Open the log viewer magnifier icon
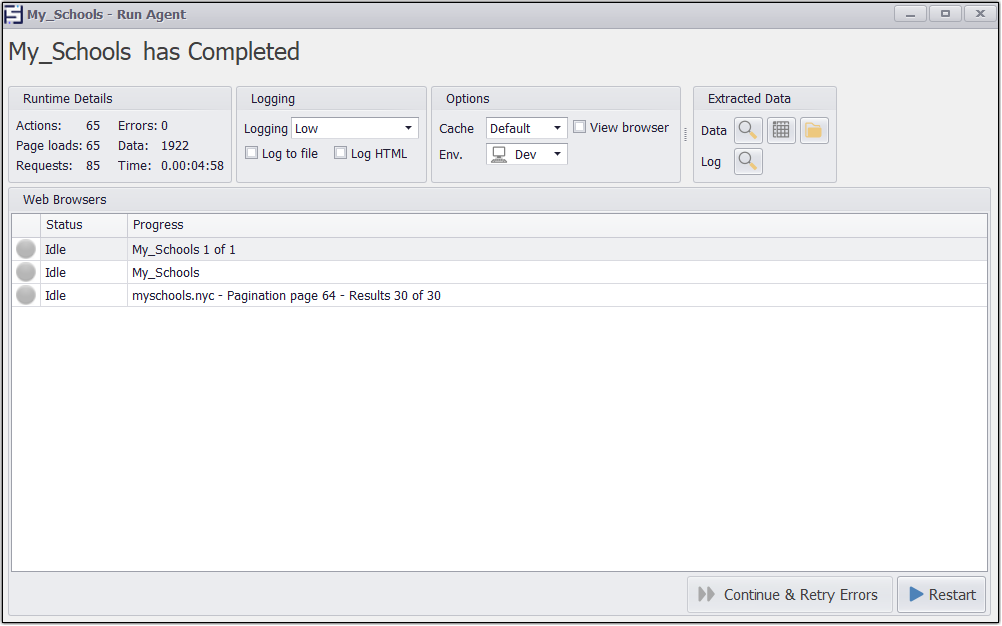 748,162
